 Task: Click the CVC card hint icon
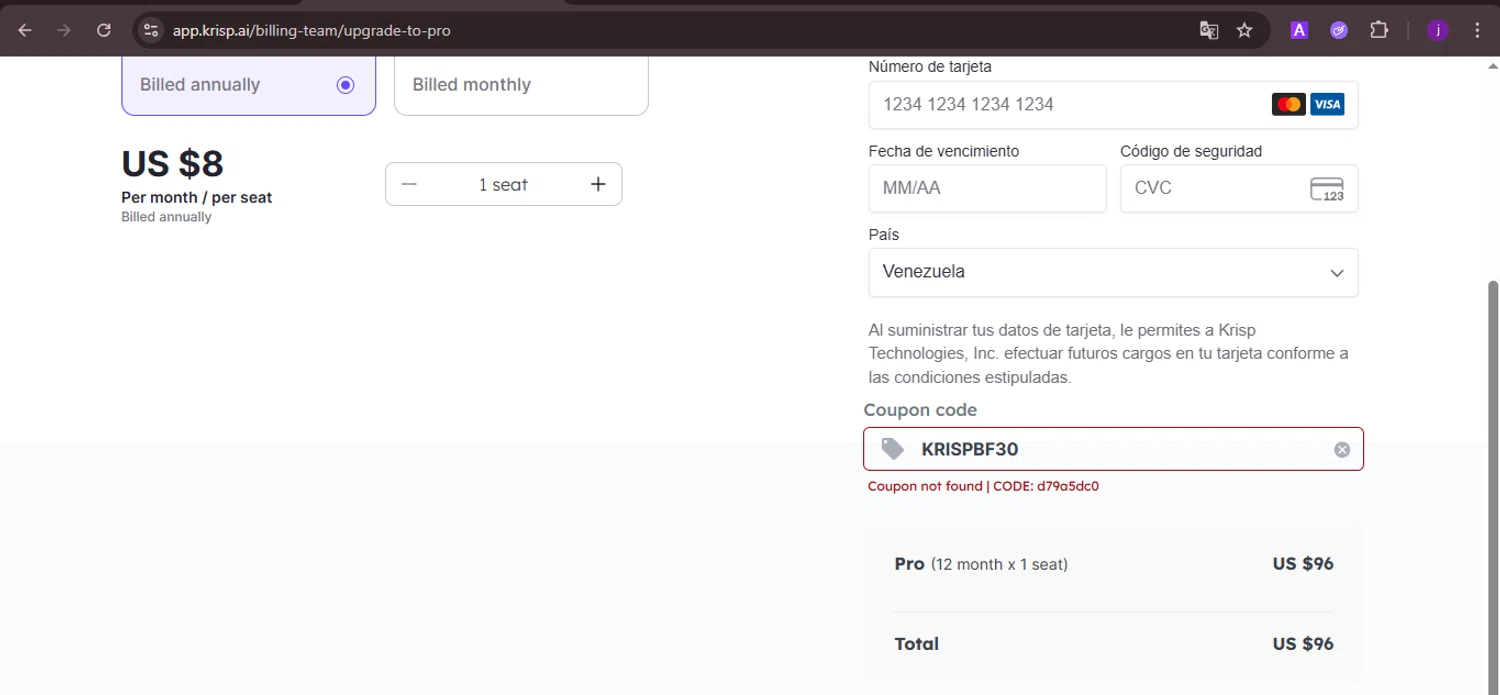[x=1327, y=189]
